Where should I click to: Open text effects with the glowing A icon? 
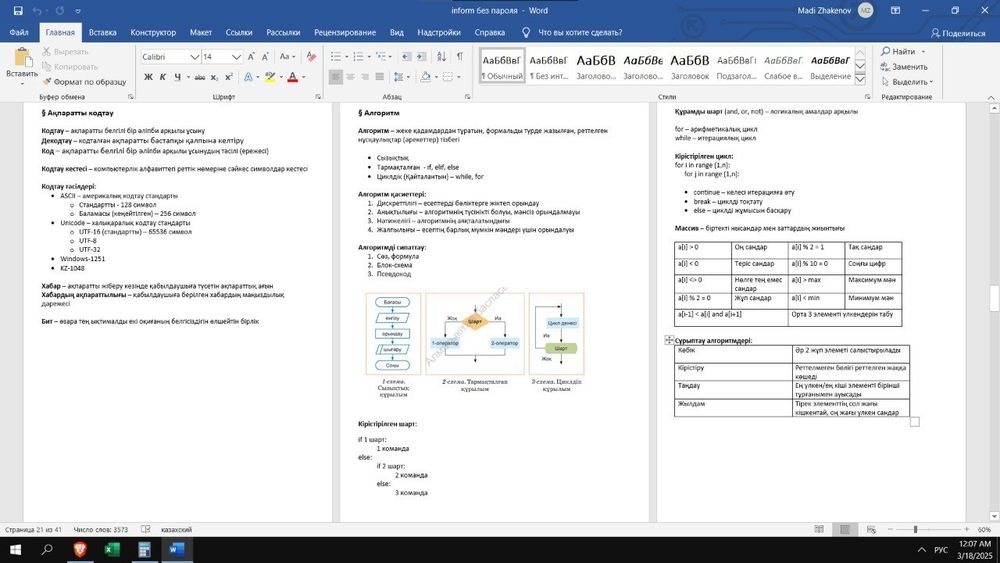[248, 77]
